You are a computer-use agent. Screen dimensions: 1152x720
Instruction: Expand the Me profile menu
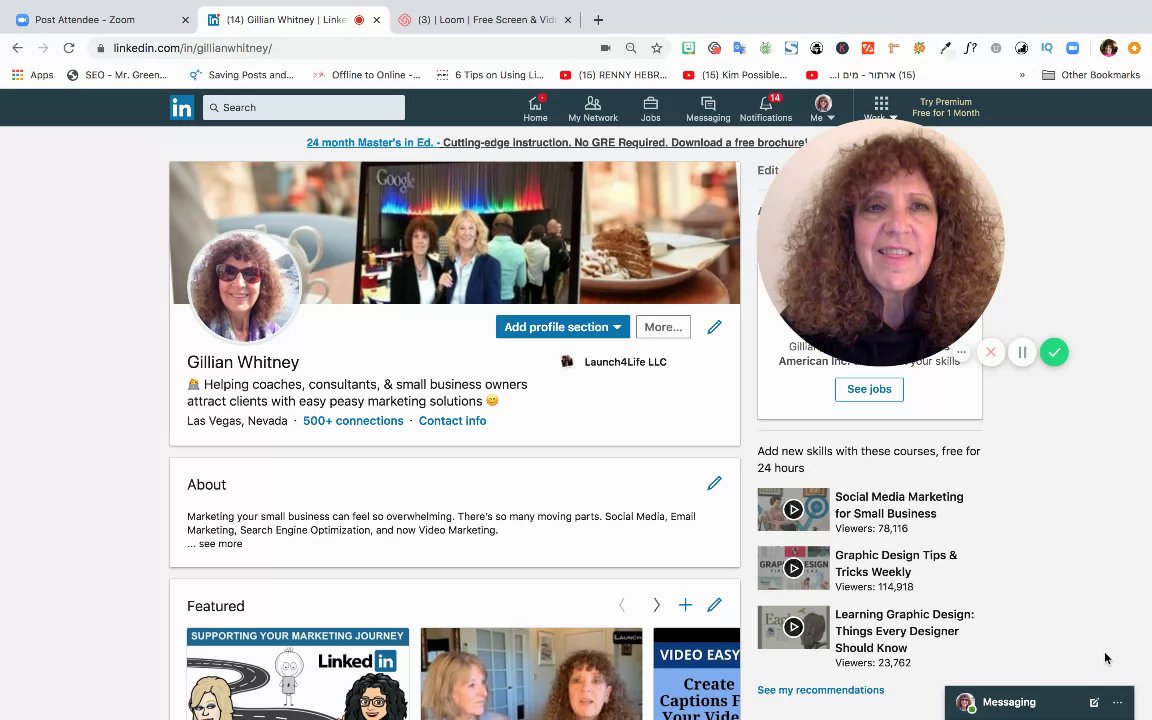[x=823, y=108]
